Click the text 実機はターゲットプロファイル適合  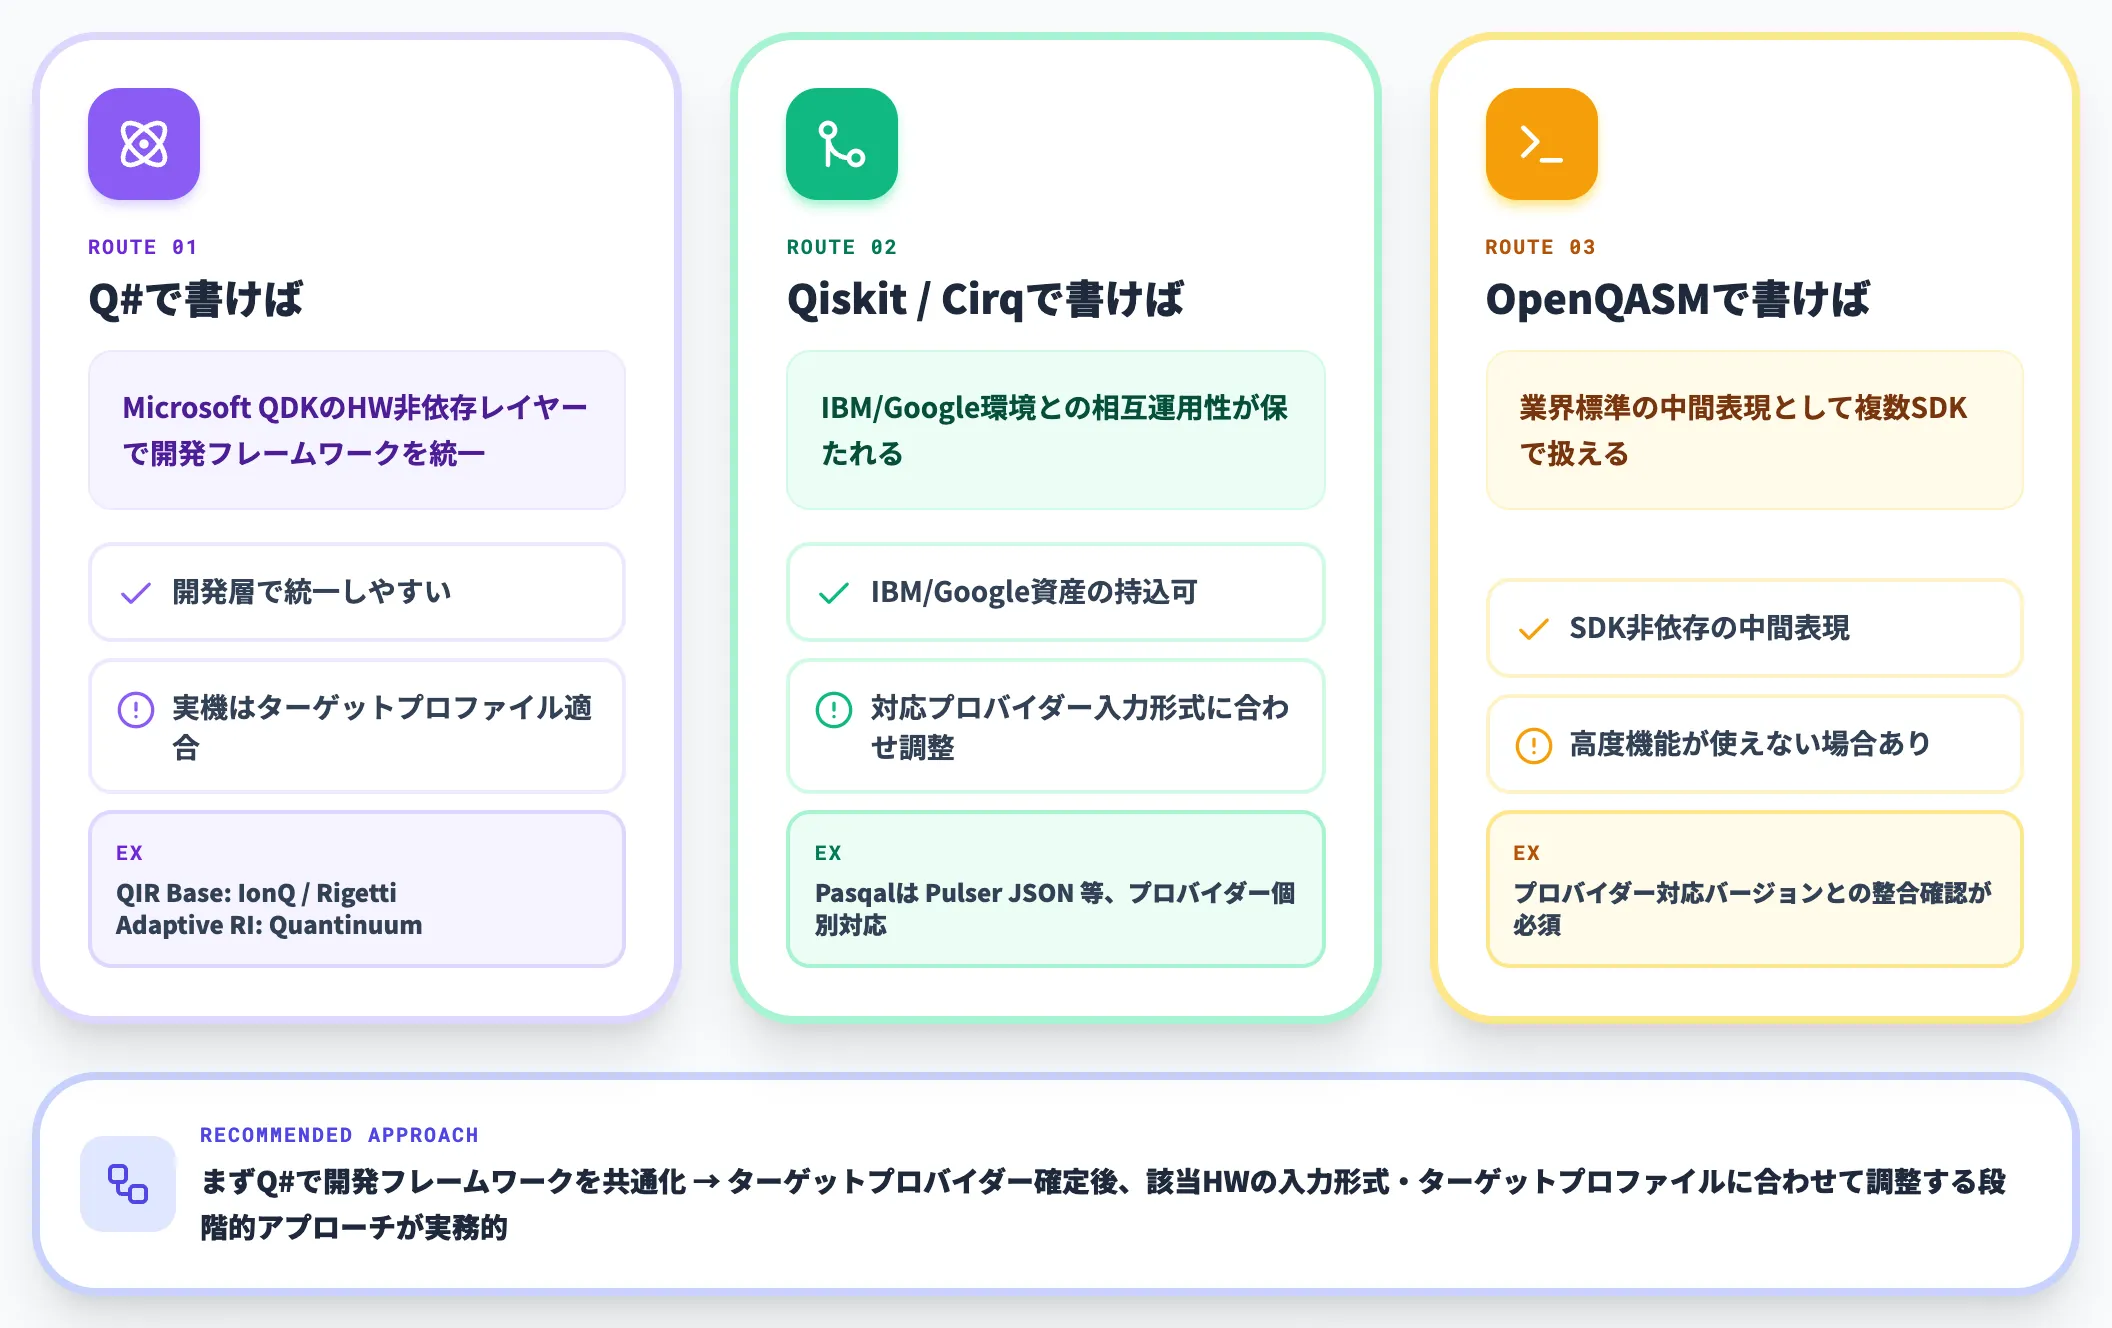click(382, 727)
